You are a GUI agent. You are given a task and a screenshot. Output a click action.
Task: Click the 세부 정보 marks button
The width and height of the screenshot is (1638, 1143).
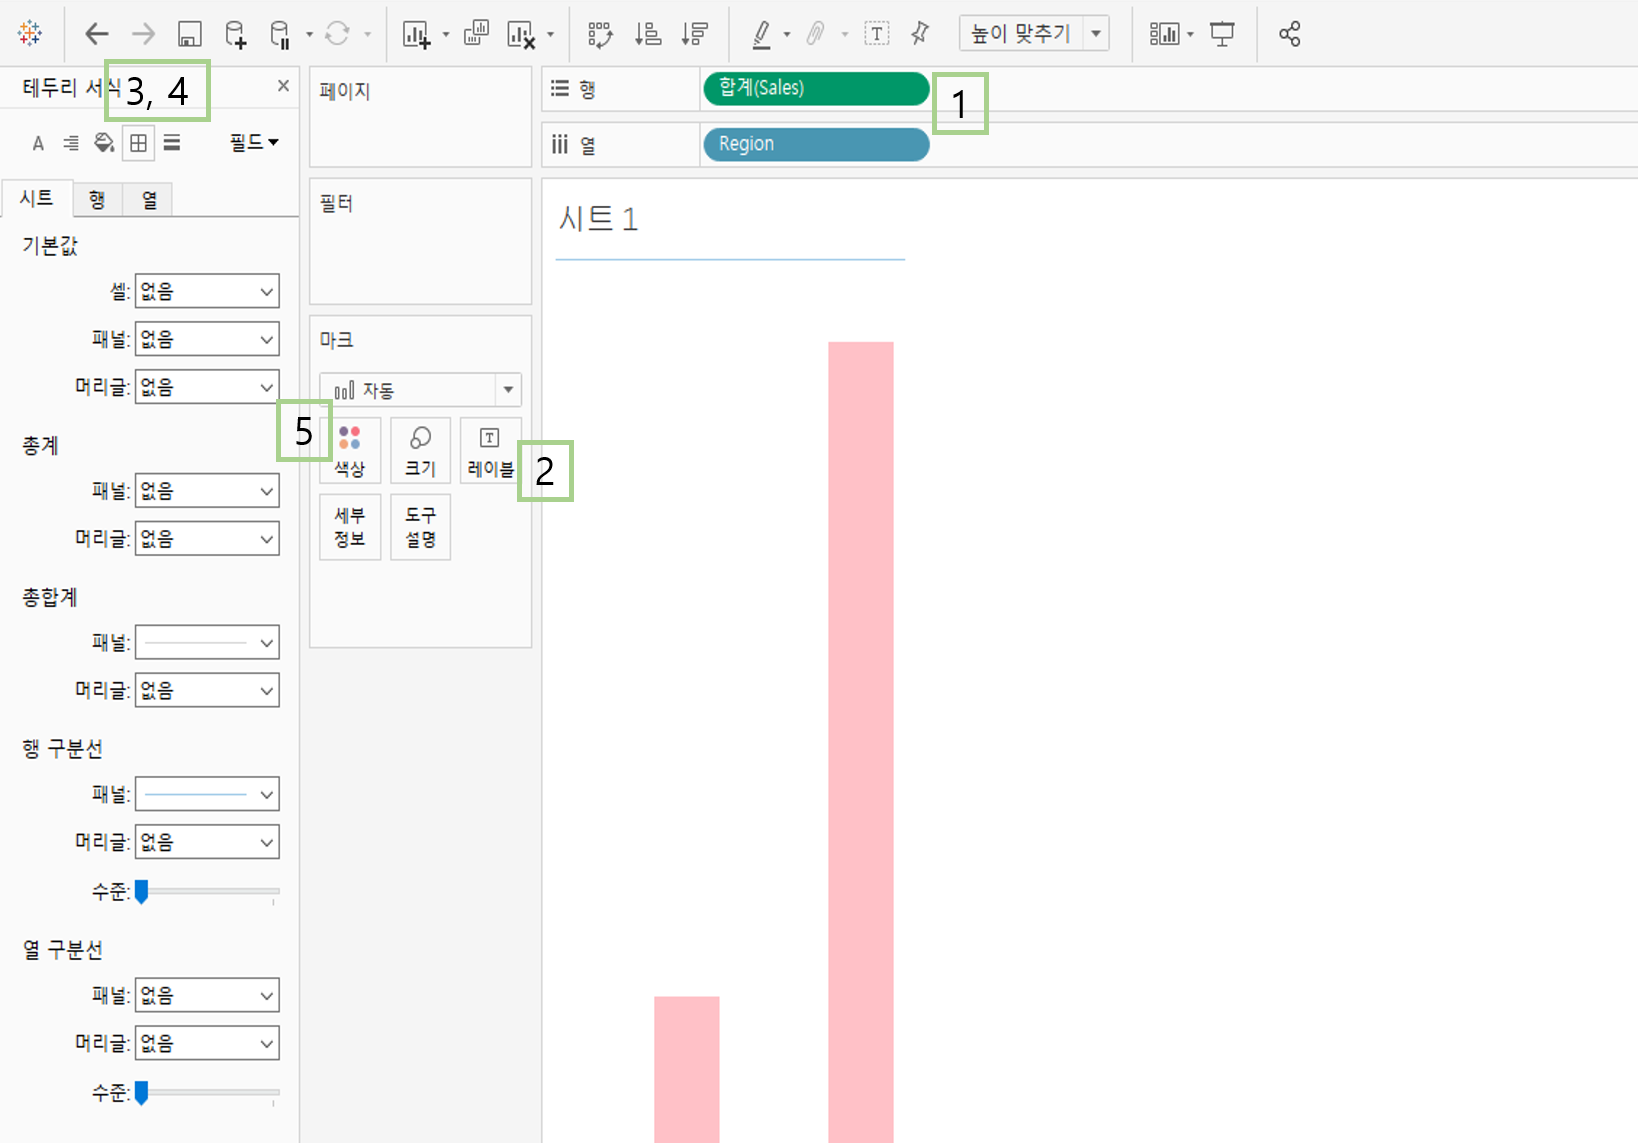[350, 527]
